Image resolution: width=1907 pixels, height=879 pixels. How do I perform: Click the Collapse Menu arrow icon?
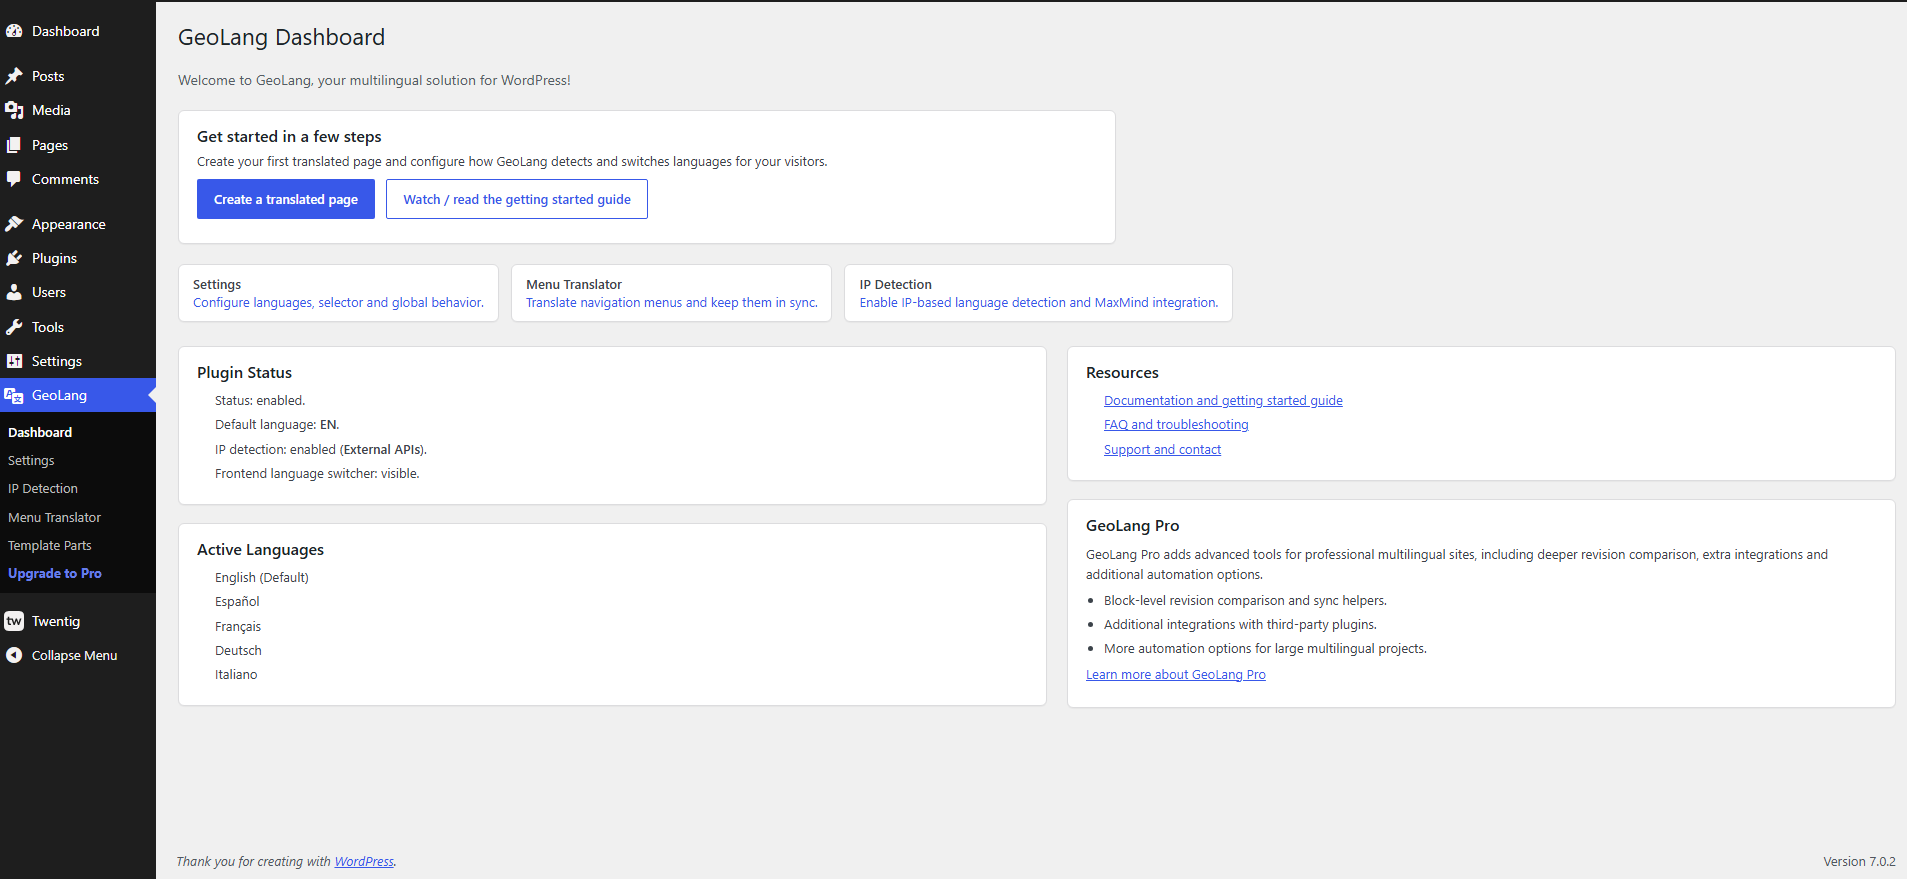click(14, 655)
